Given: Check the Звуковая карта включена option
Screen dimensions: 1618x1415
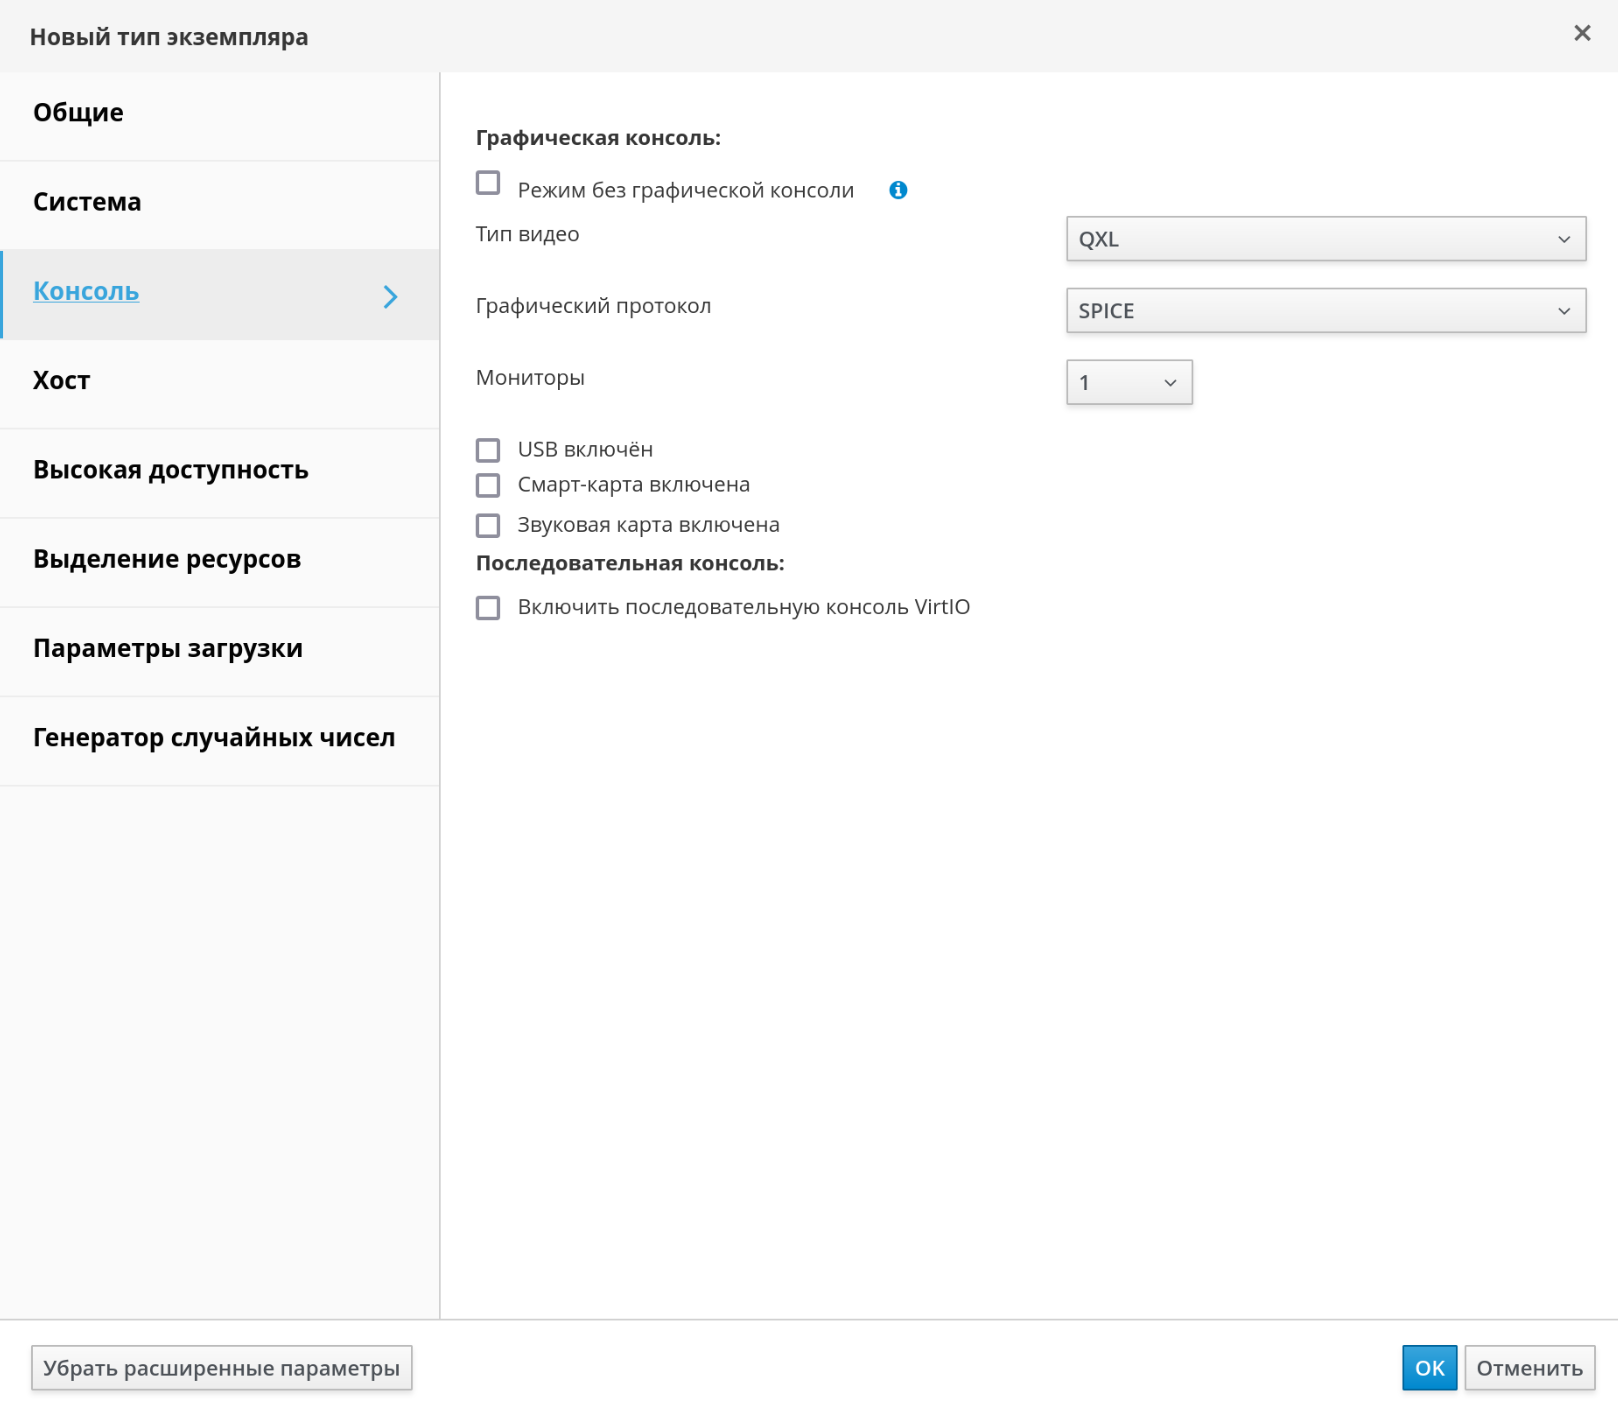Looking at the screenshot, I should (488, 525).
